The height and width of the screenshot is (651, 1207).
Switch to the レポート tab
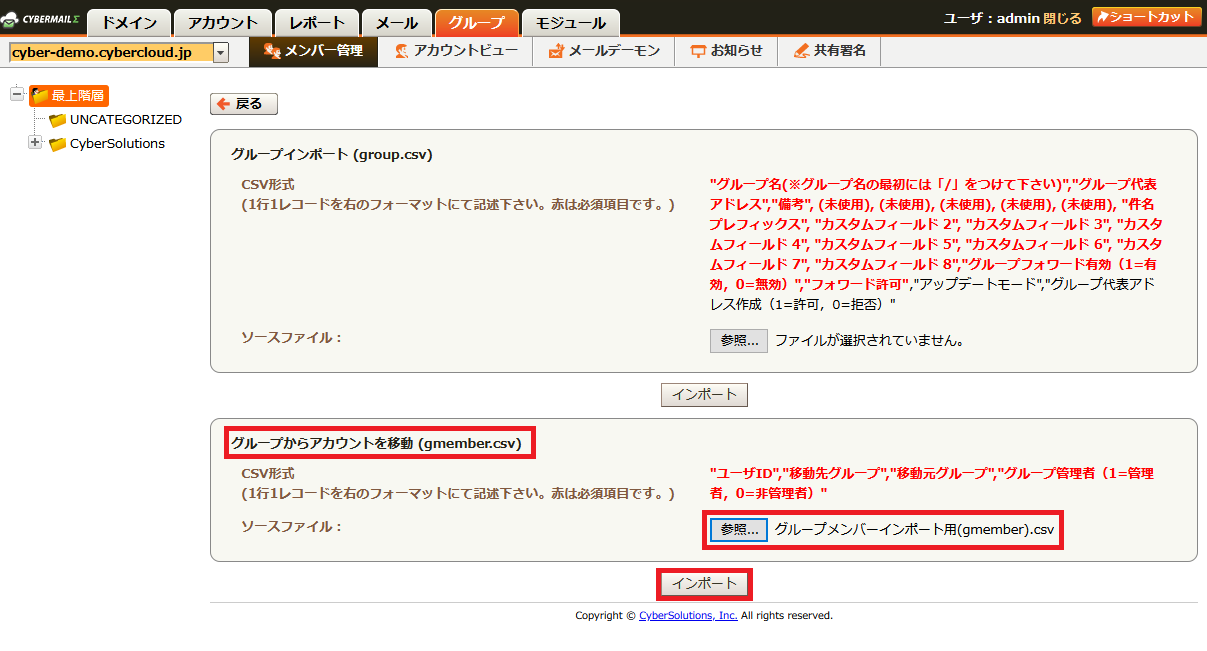click(x=317, y=22)
